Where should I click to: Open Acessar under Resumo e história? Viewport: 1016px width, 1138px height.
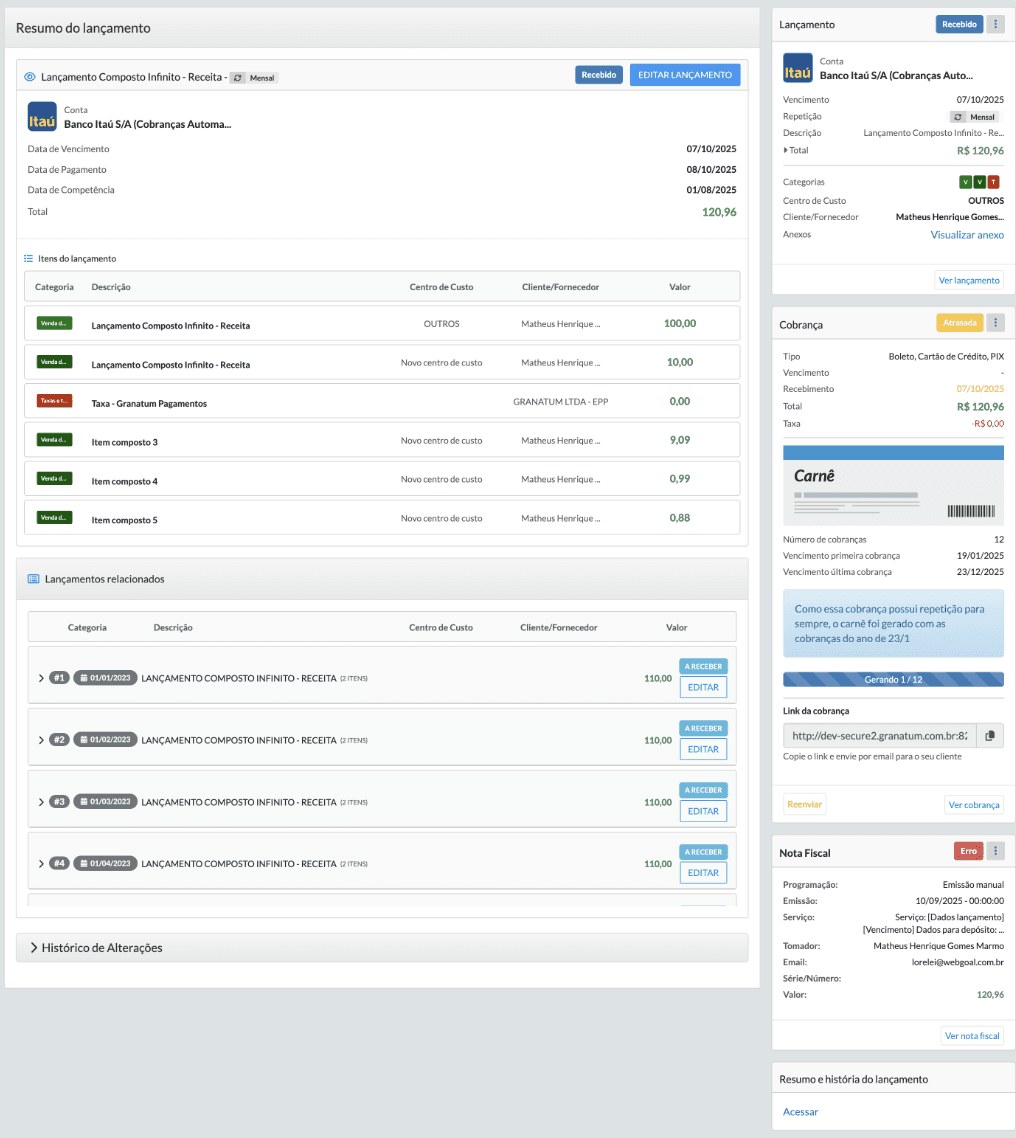[x=800, y=1112]
